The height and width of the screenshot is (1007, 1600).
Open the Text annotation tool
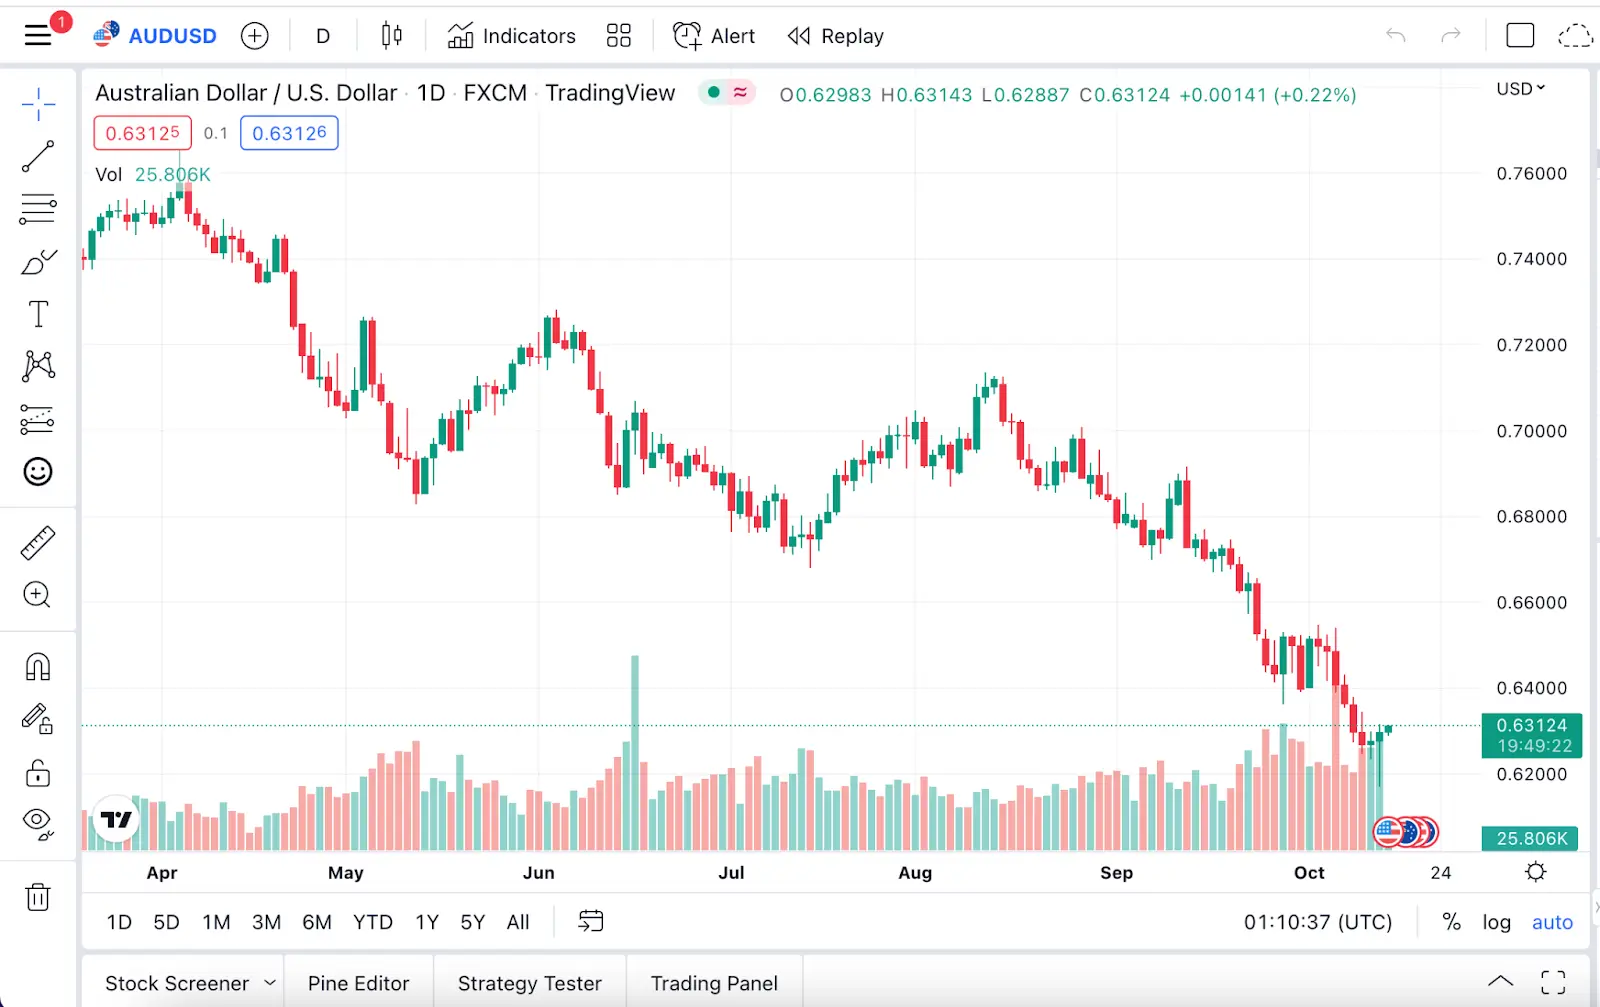tap(37, 313)
